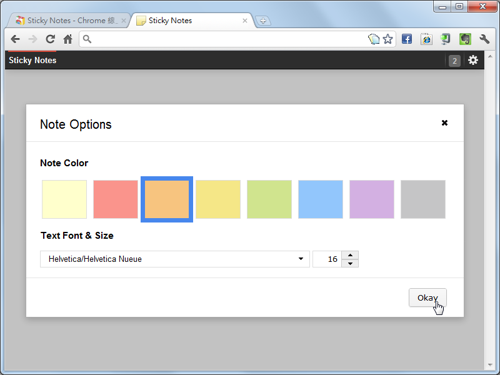Choose the red note color
This screenshot has height=375, width=500.
(x=116, y=199)
